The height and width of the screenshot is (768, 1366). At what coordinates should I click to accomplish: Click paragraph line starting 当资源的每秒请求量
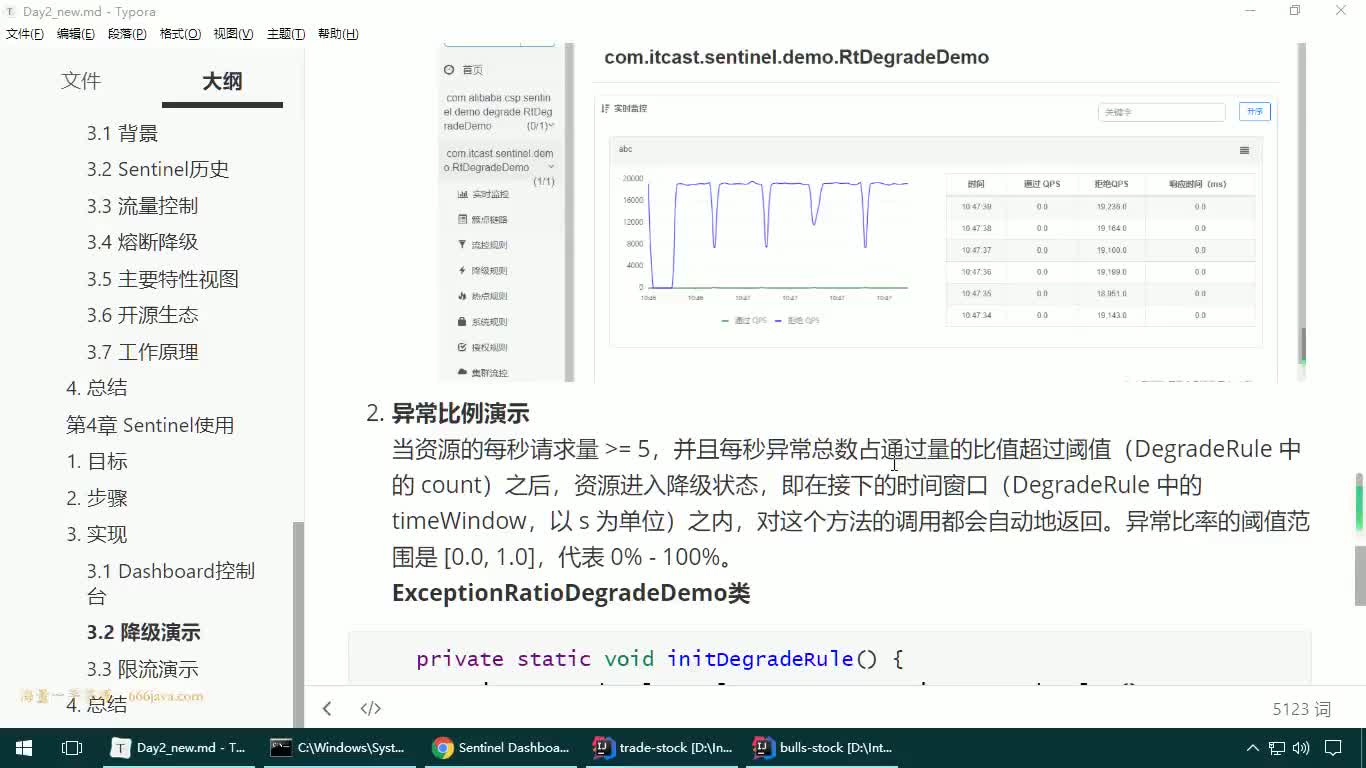point(846,449)
